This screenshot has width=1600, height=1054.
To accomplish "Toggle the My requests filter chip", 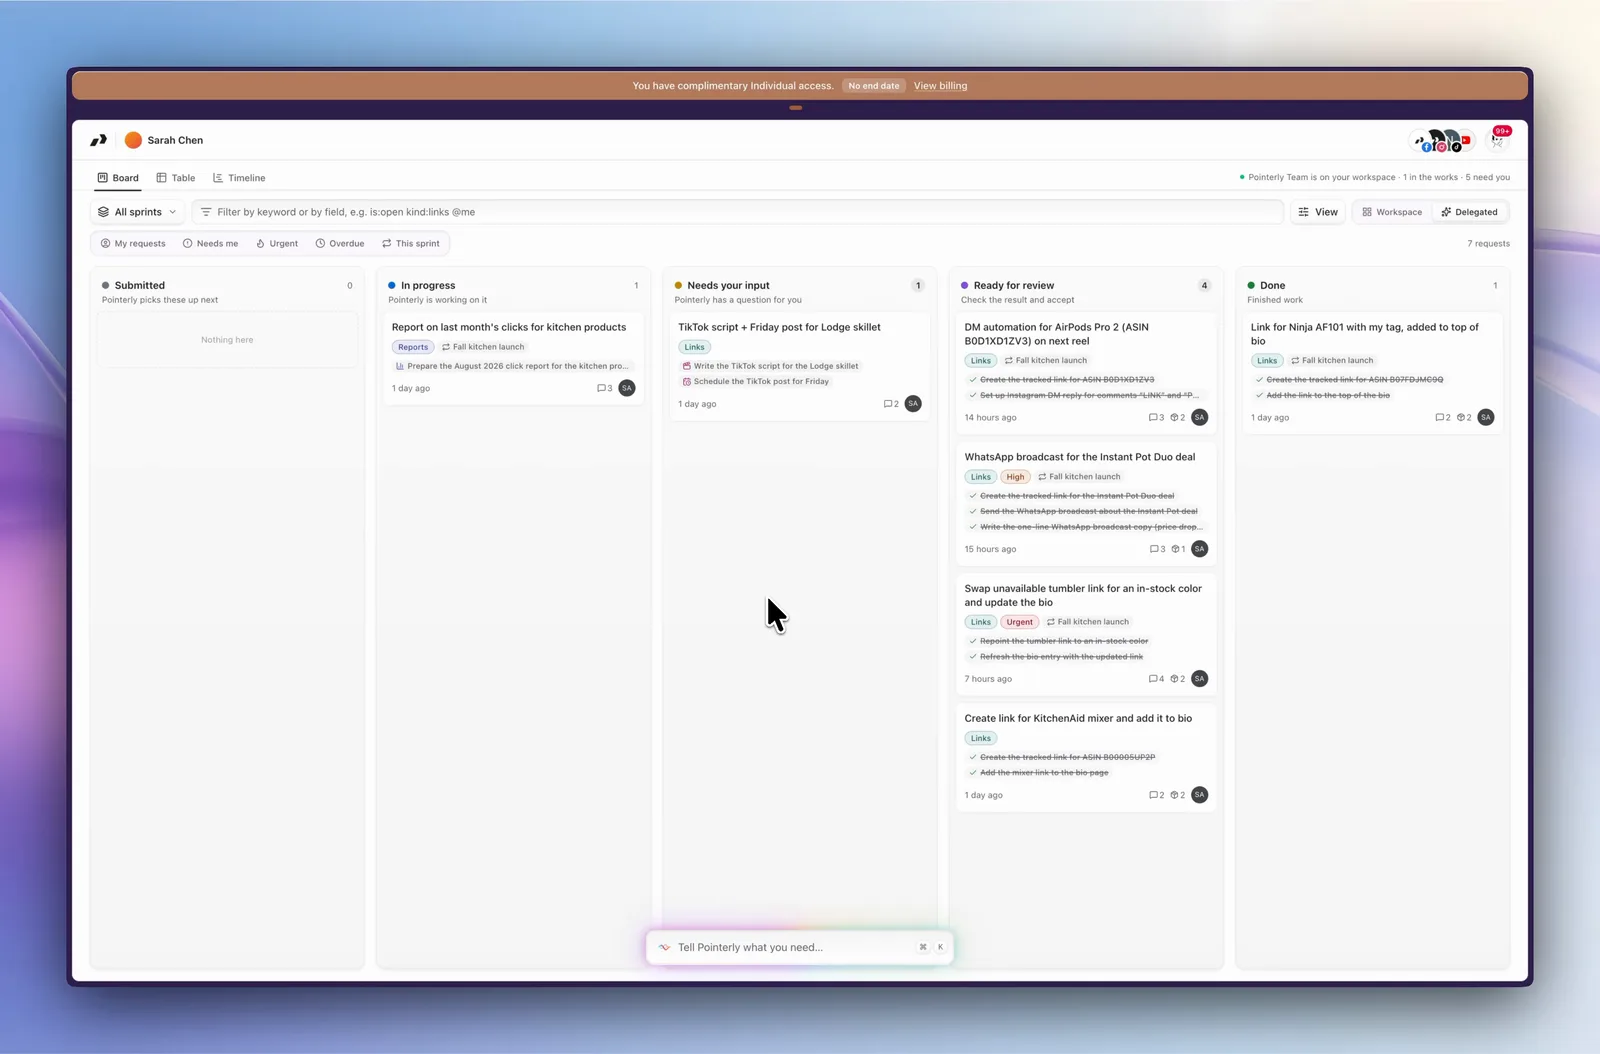I will tap(133, 243).
